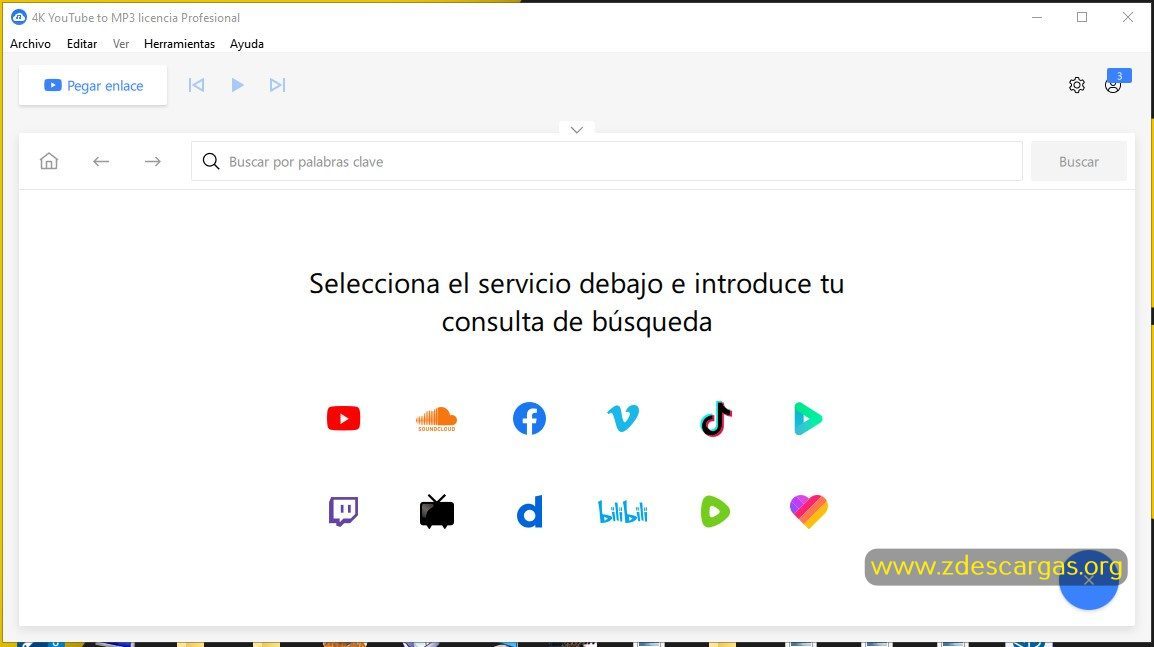Viewport: 1154px width, 647px height.
Task: Open the Editar menu
Action: pyautogui.click(x=82, y=43)
